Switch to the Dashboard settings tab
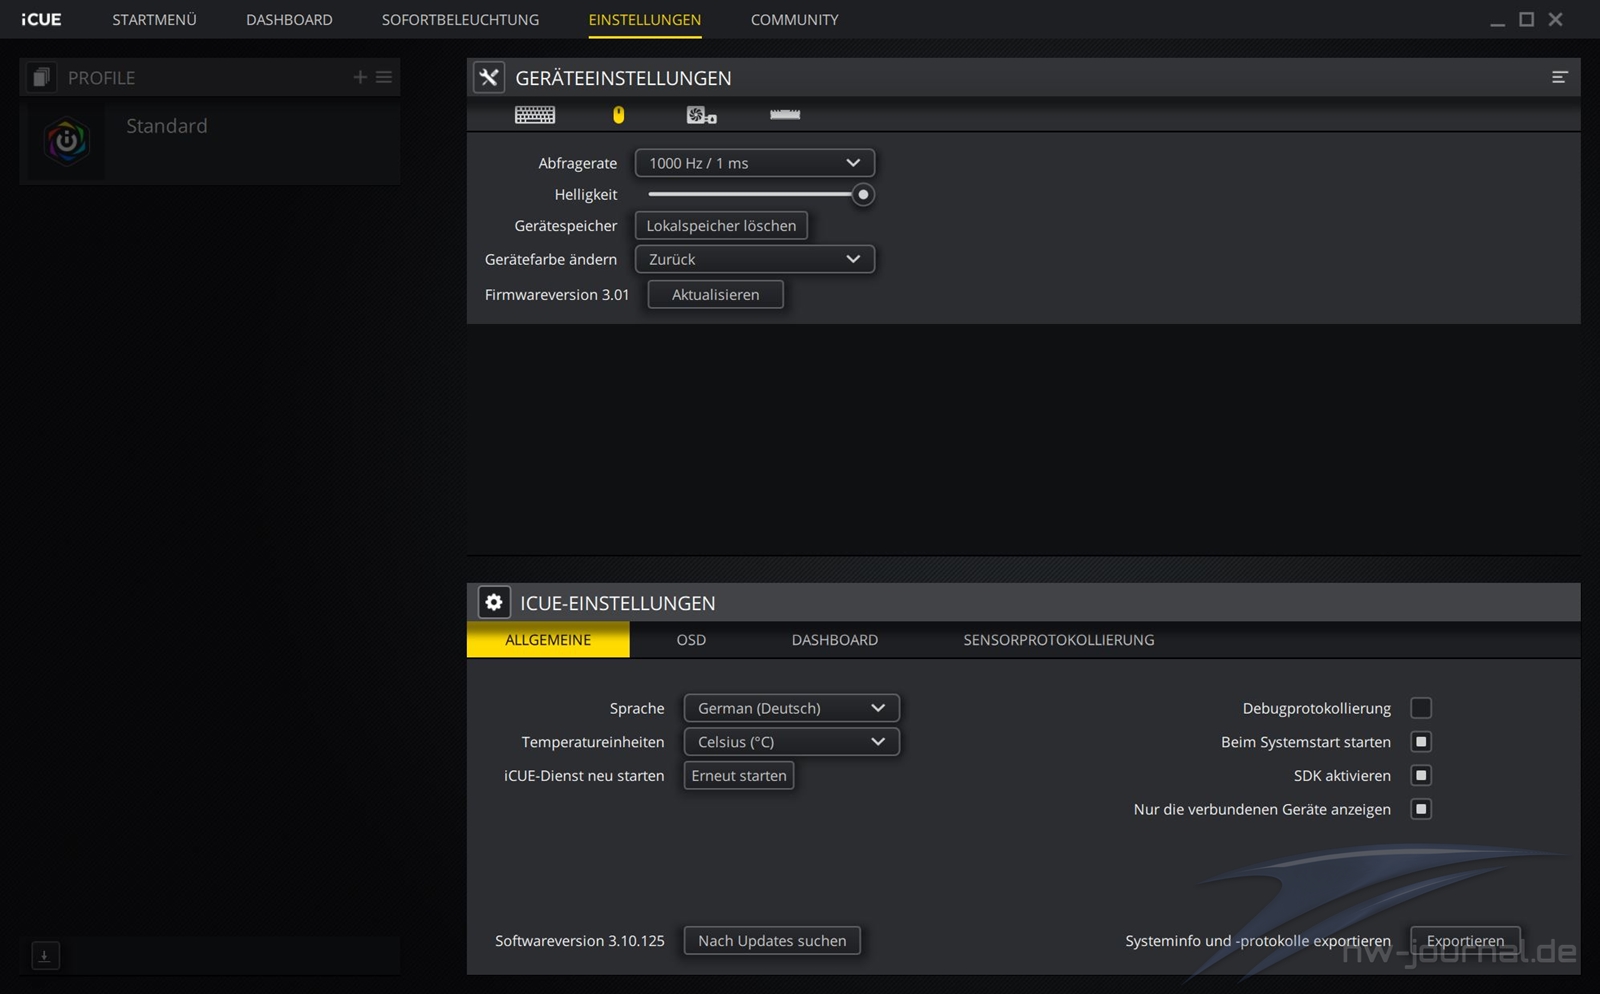 (x=835, y=640)
